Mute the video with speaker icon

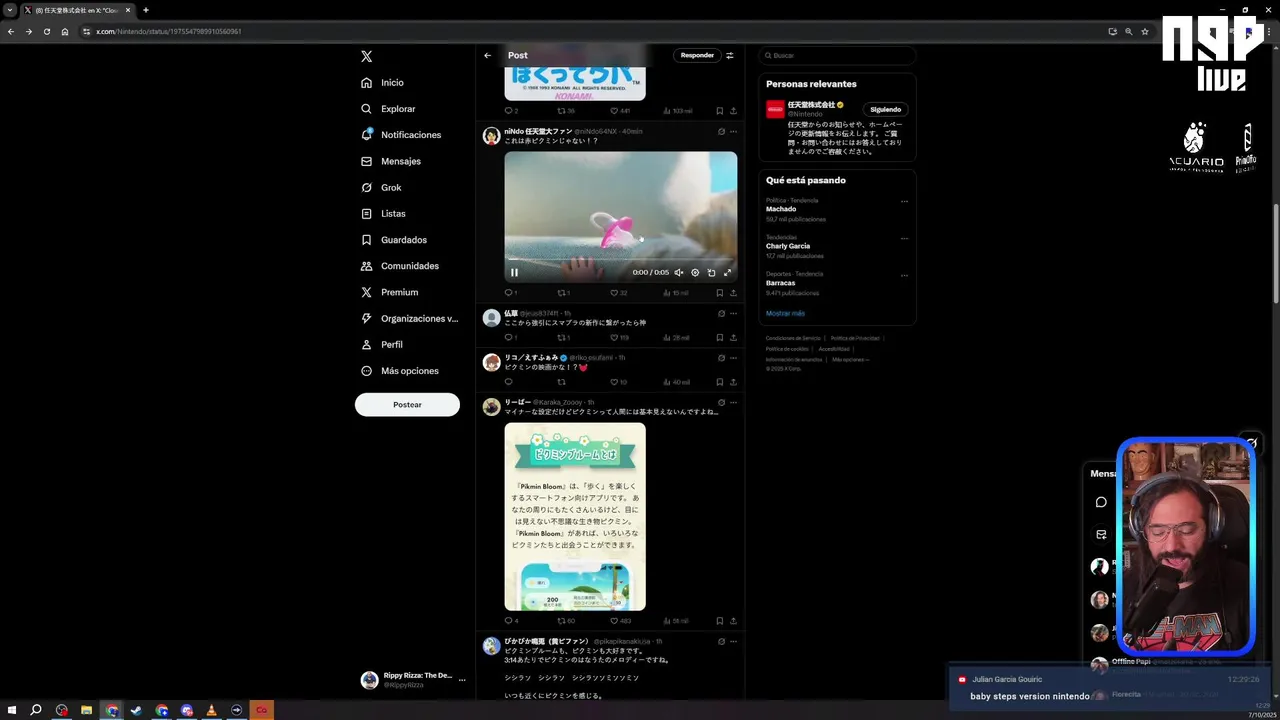[x=679, y=272]
